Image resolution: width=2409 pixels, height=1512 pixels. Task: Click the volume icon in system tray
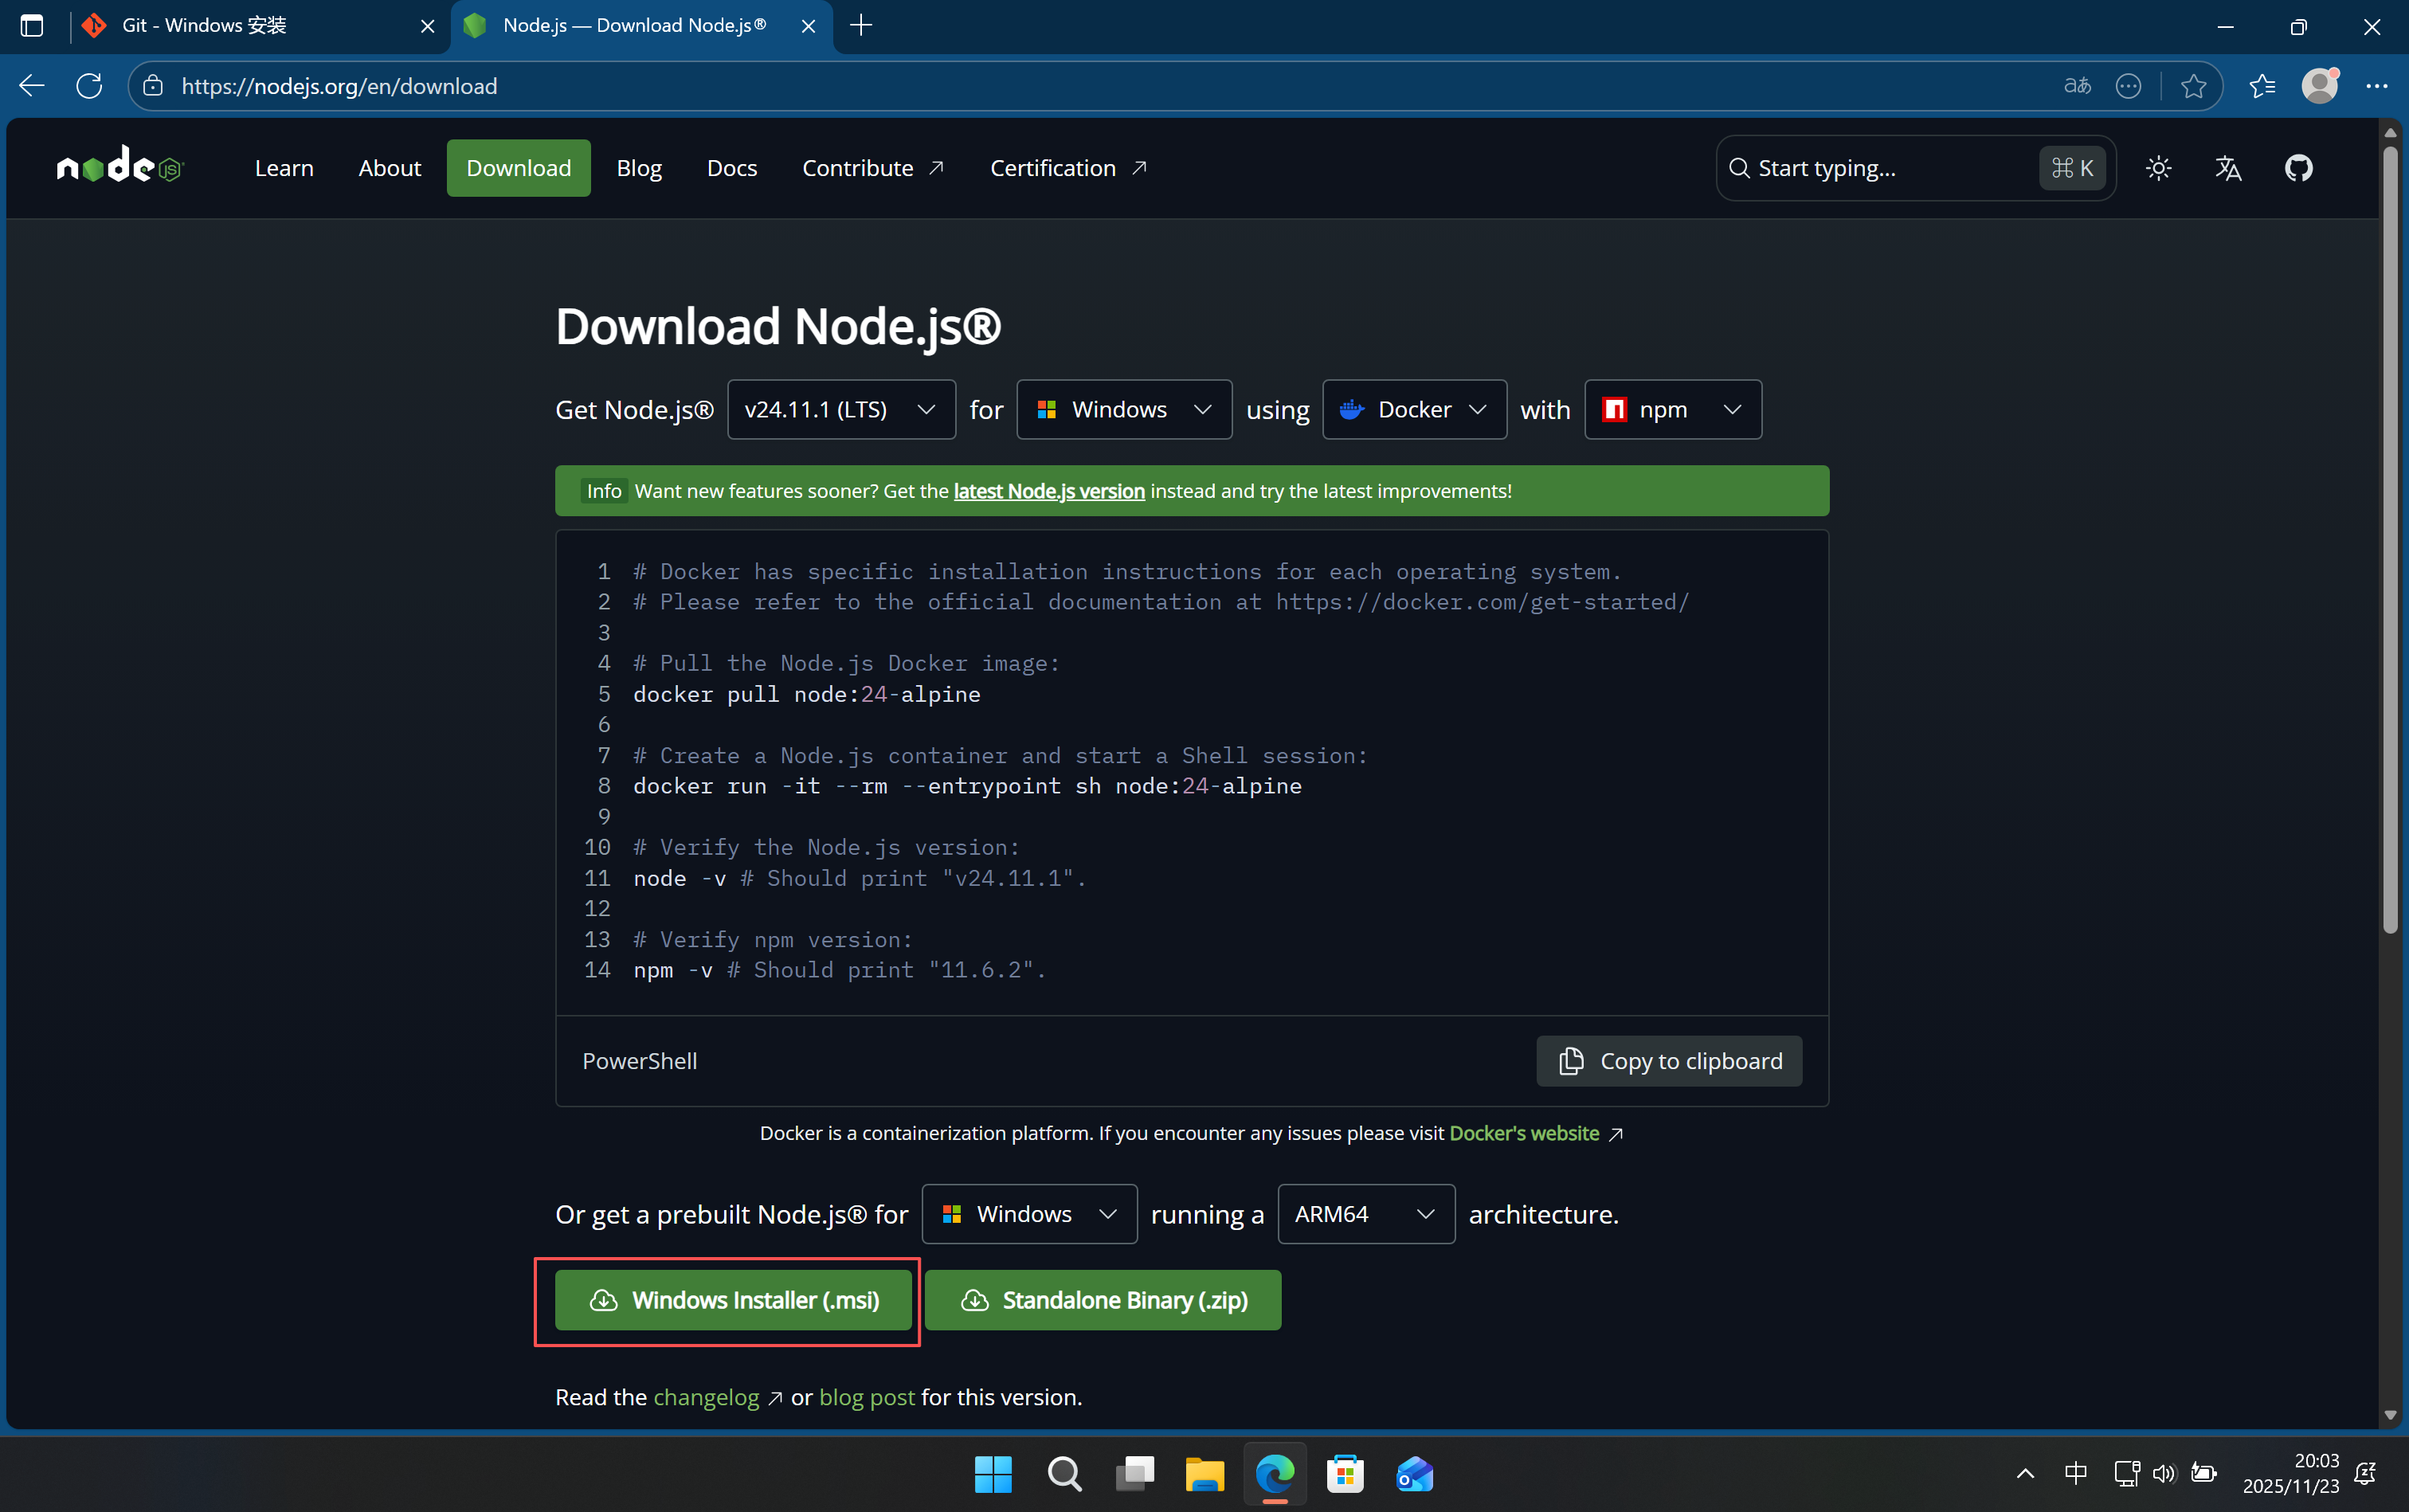point(2164,1473)
